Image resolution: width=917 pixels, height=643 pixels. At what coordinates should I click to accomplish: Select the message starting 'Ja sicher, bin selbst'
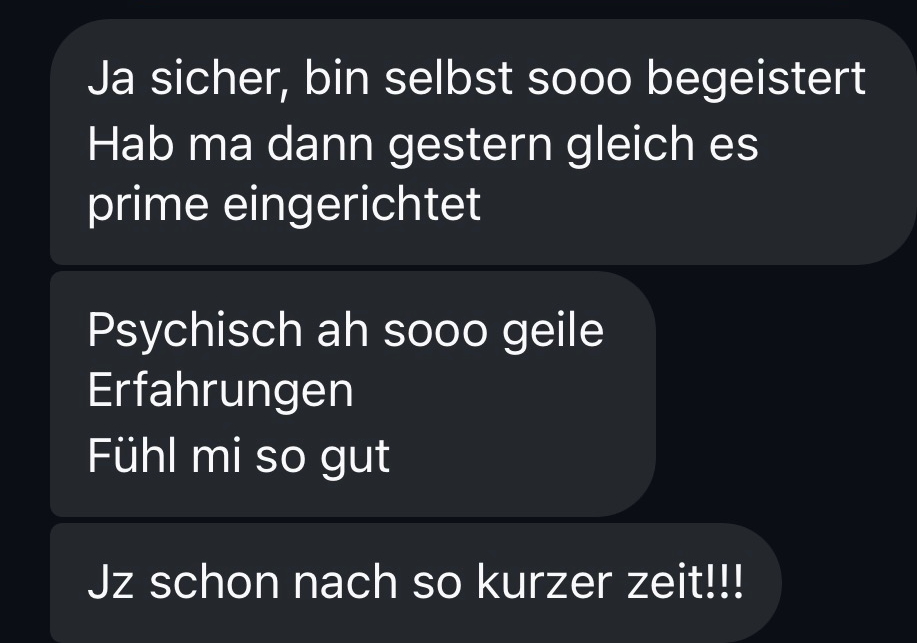pos(483,142)
